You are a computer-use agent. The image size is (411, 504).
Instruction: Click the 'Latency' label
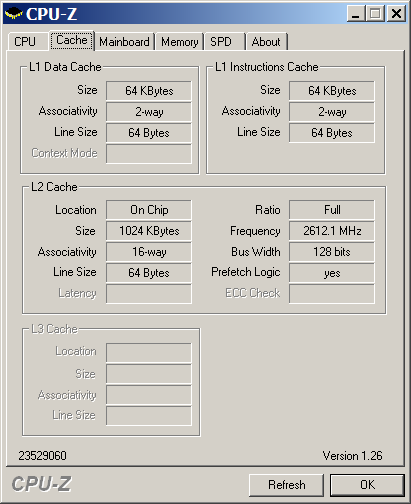point(77,293)
